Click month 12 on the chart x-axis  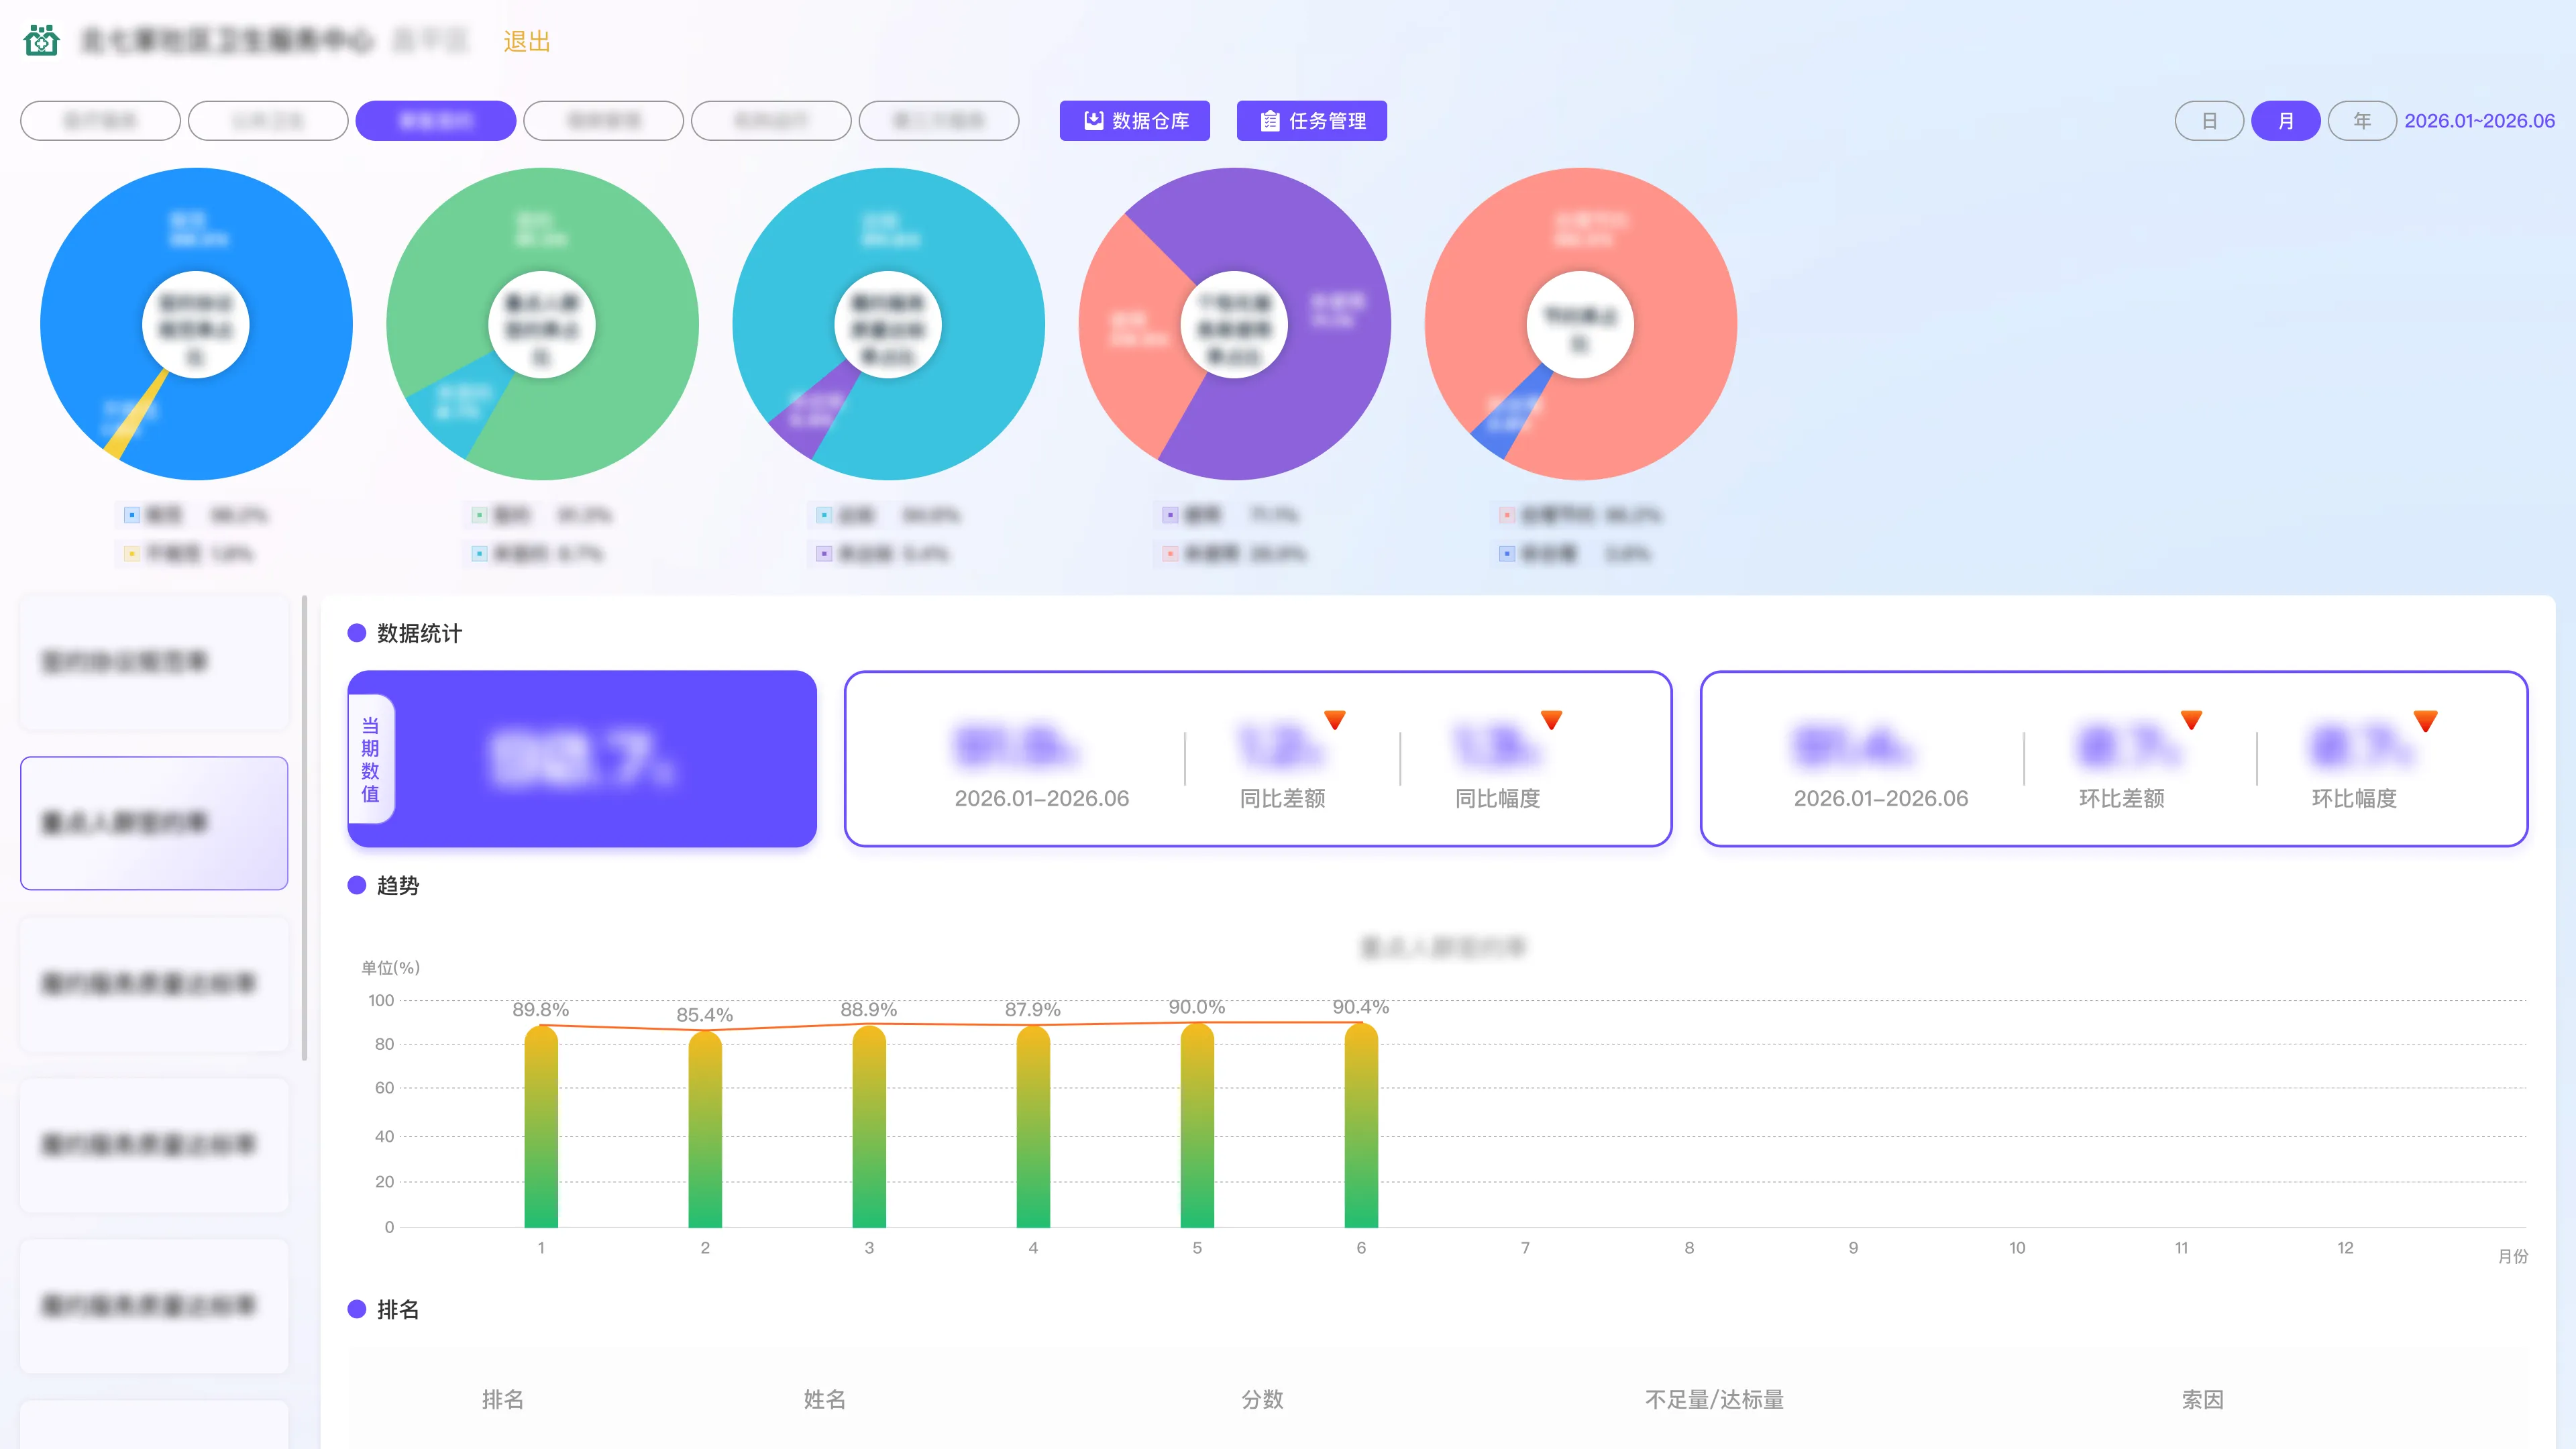click(x=2345, y=1248)
